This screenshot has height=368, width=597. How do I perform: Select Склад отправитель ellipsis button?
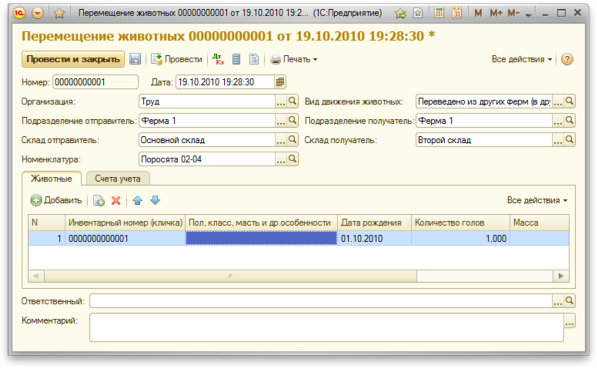(281, 140)
